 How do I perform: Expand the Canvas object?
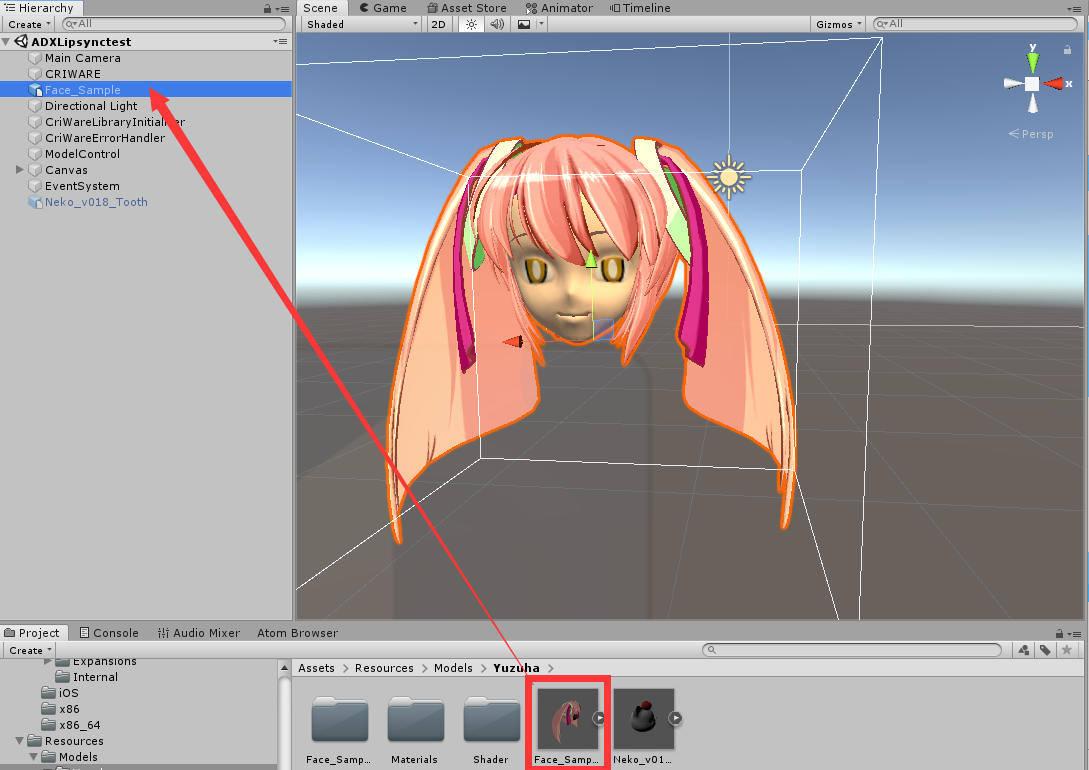tap(19, 169)
